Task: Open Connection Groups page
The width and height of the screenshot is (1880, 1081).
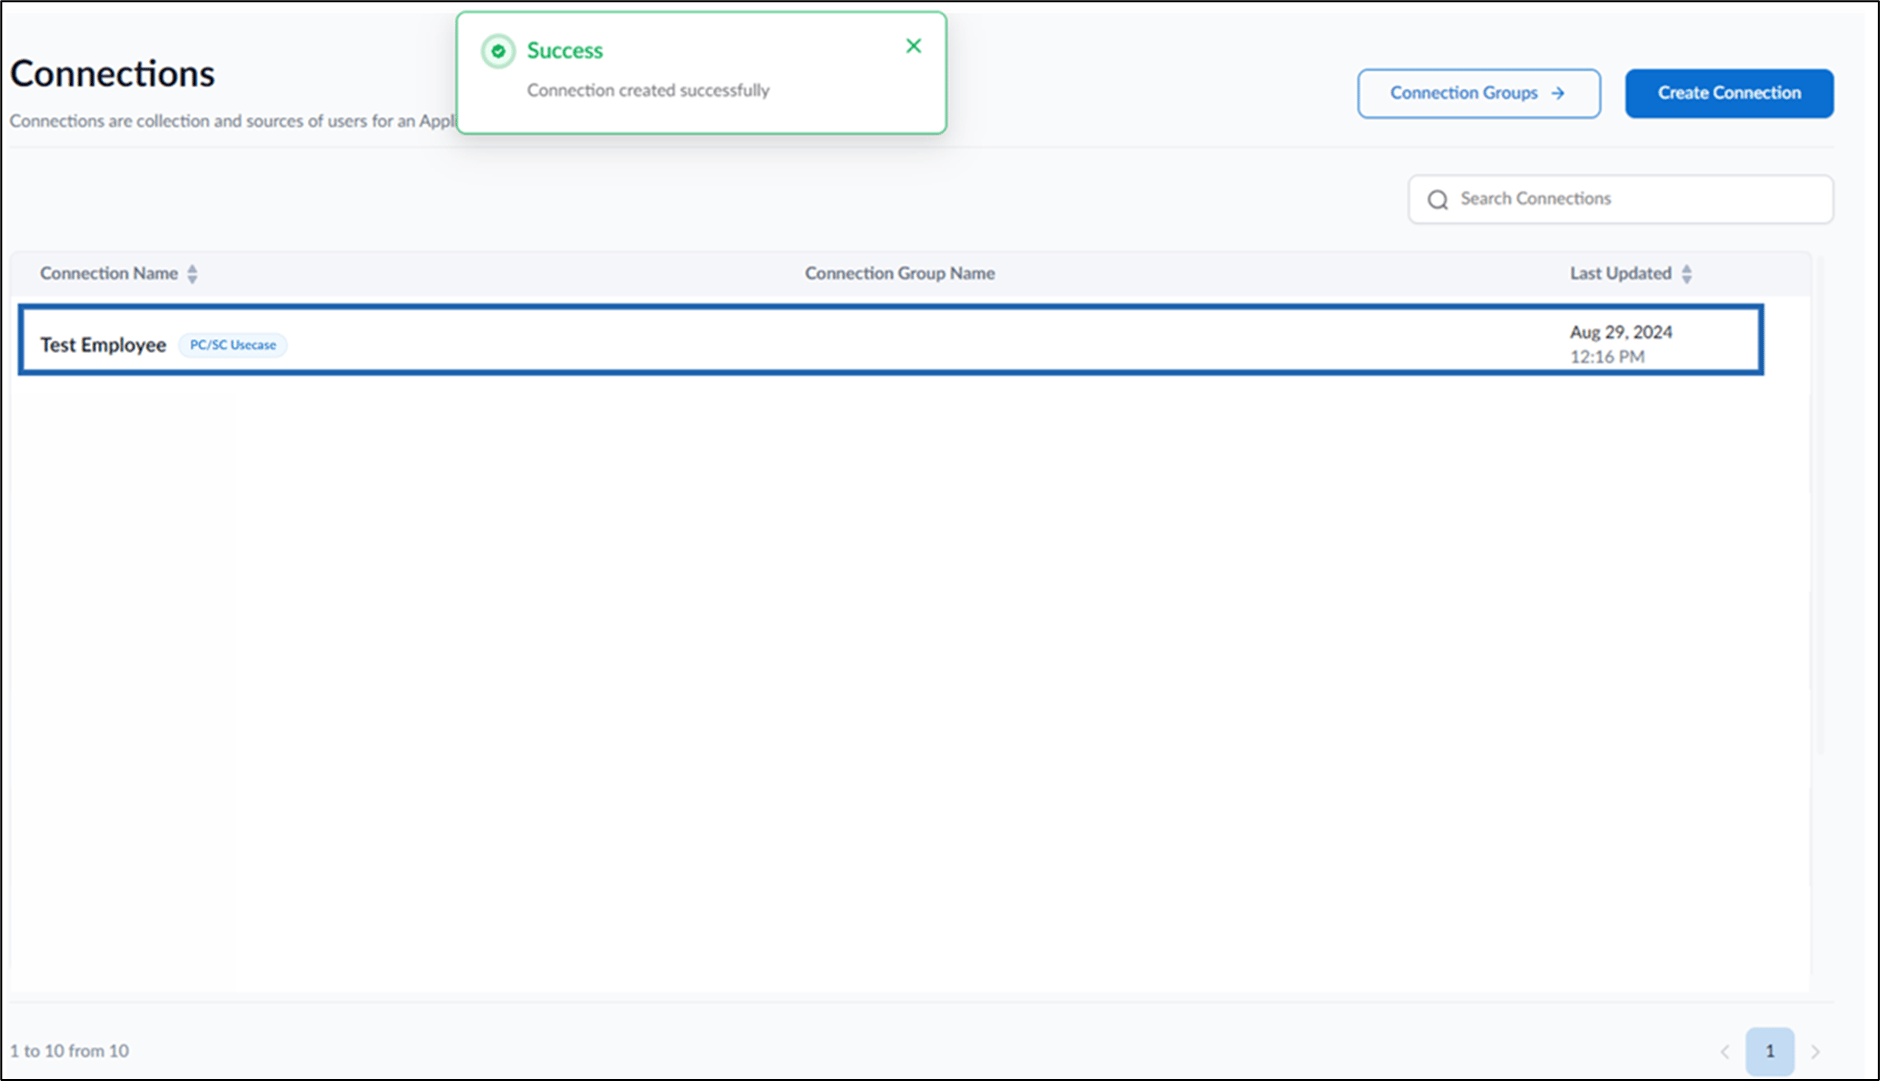Action: click(1478, 93)
